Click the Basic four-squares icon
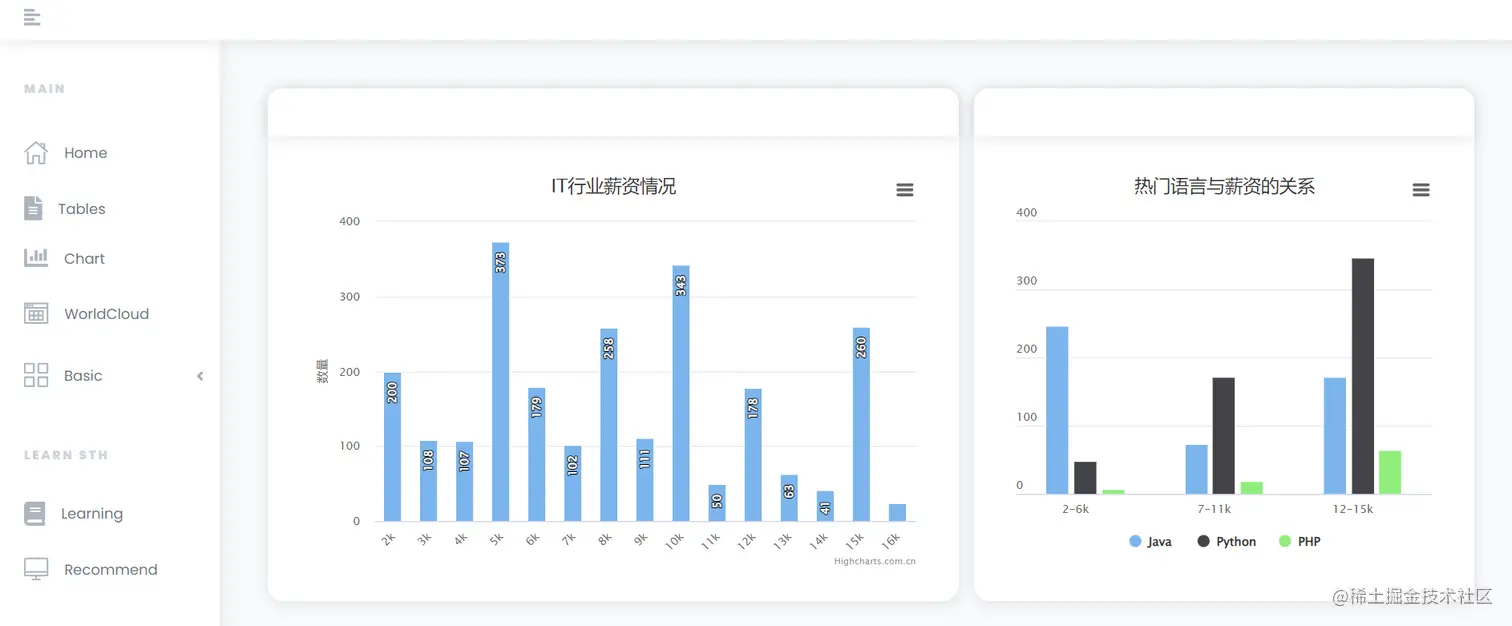 pyautogui.click(x=36, y=375)
